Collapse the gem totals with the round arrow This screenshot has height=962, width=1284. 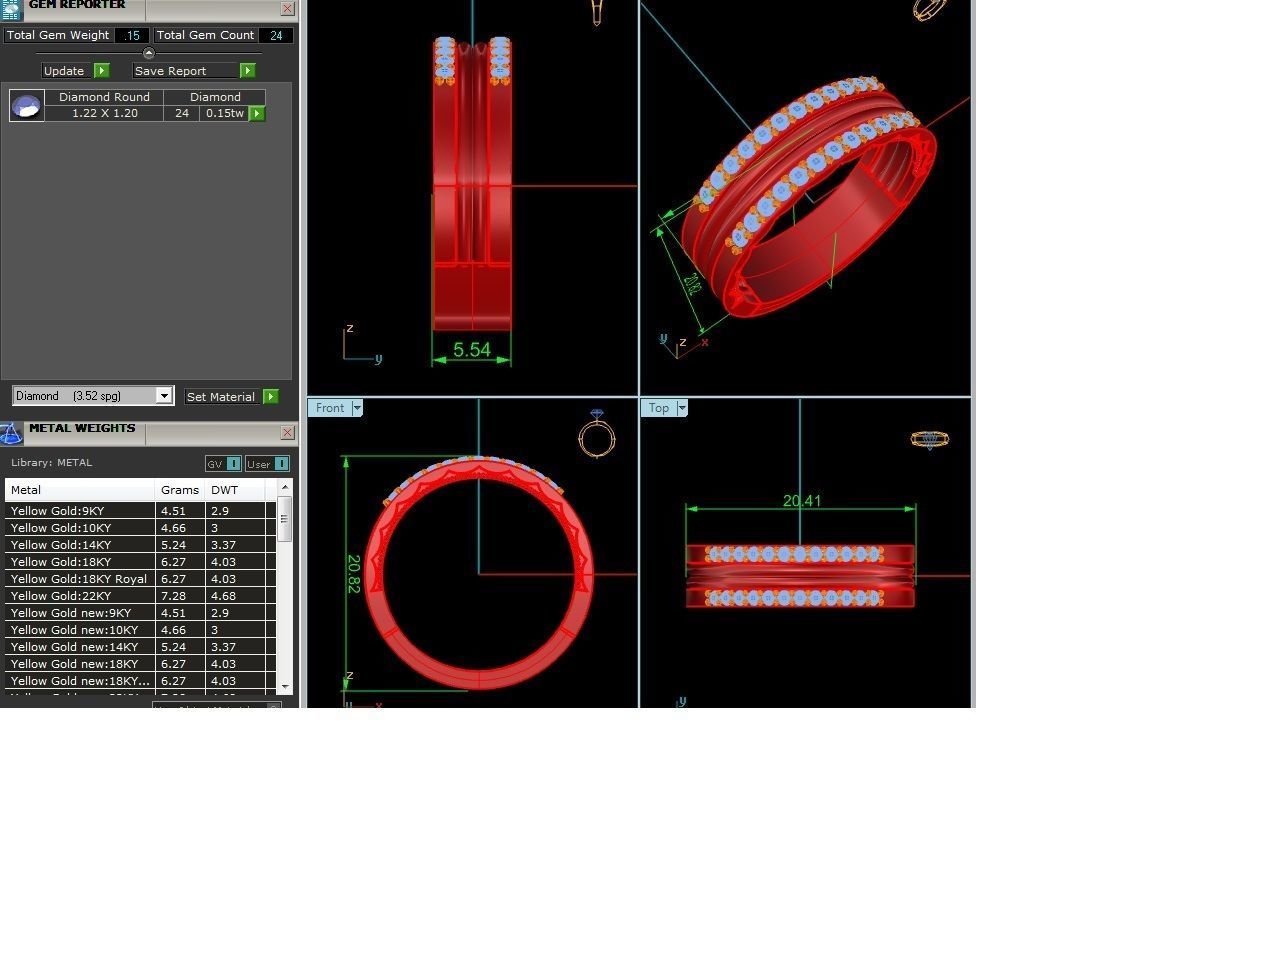click(149, 53)
